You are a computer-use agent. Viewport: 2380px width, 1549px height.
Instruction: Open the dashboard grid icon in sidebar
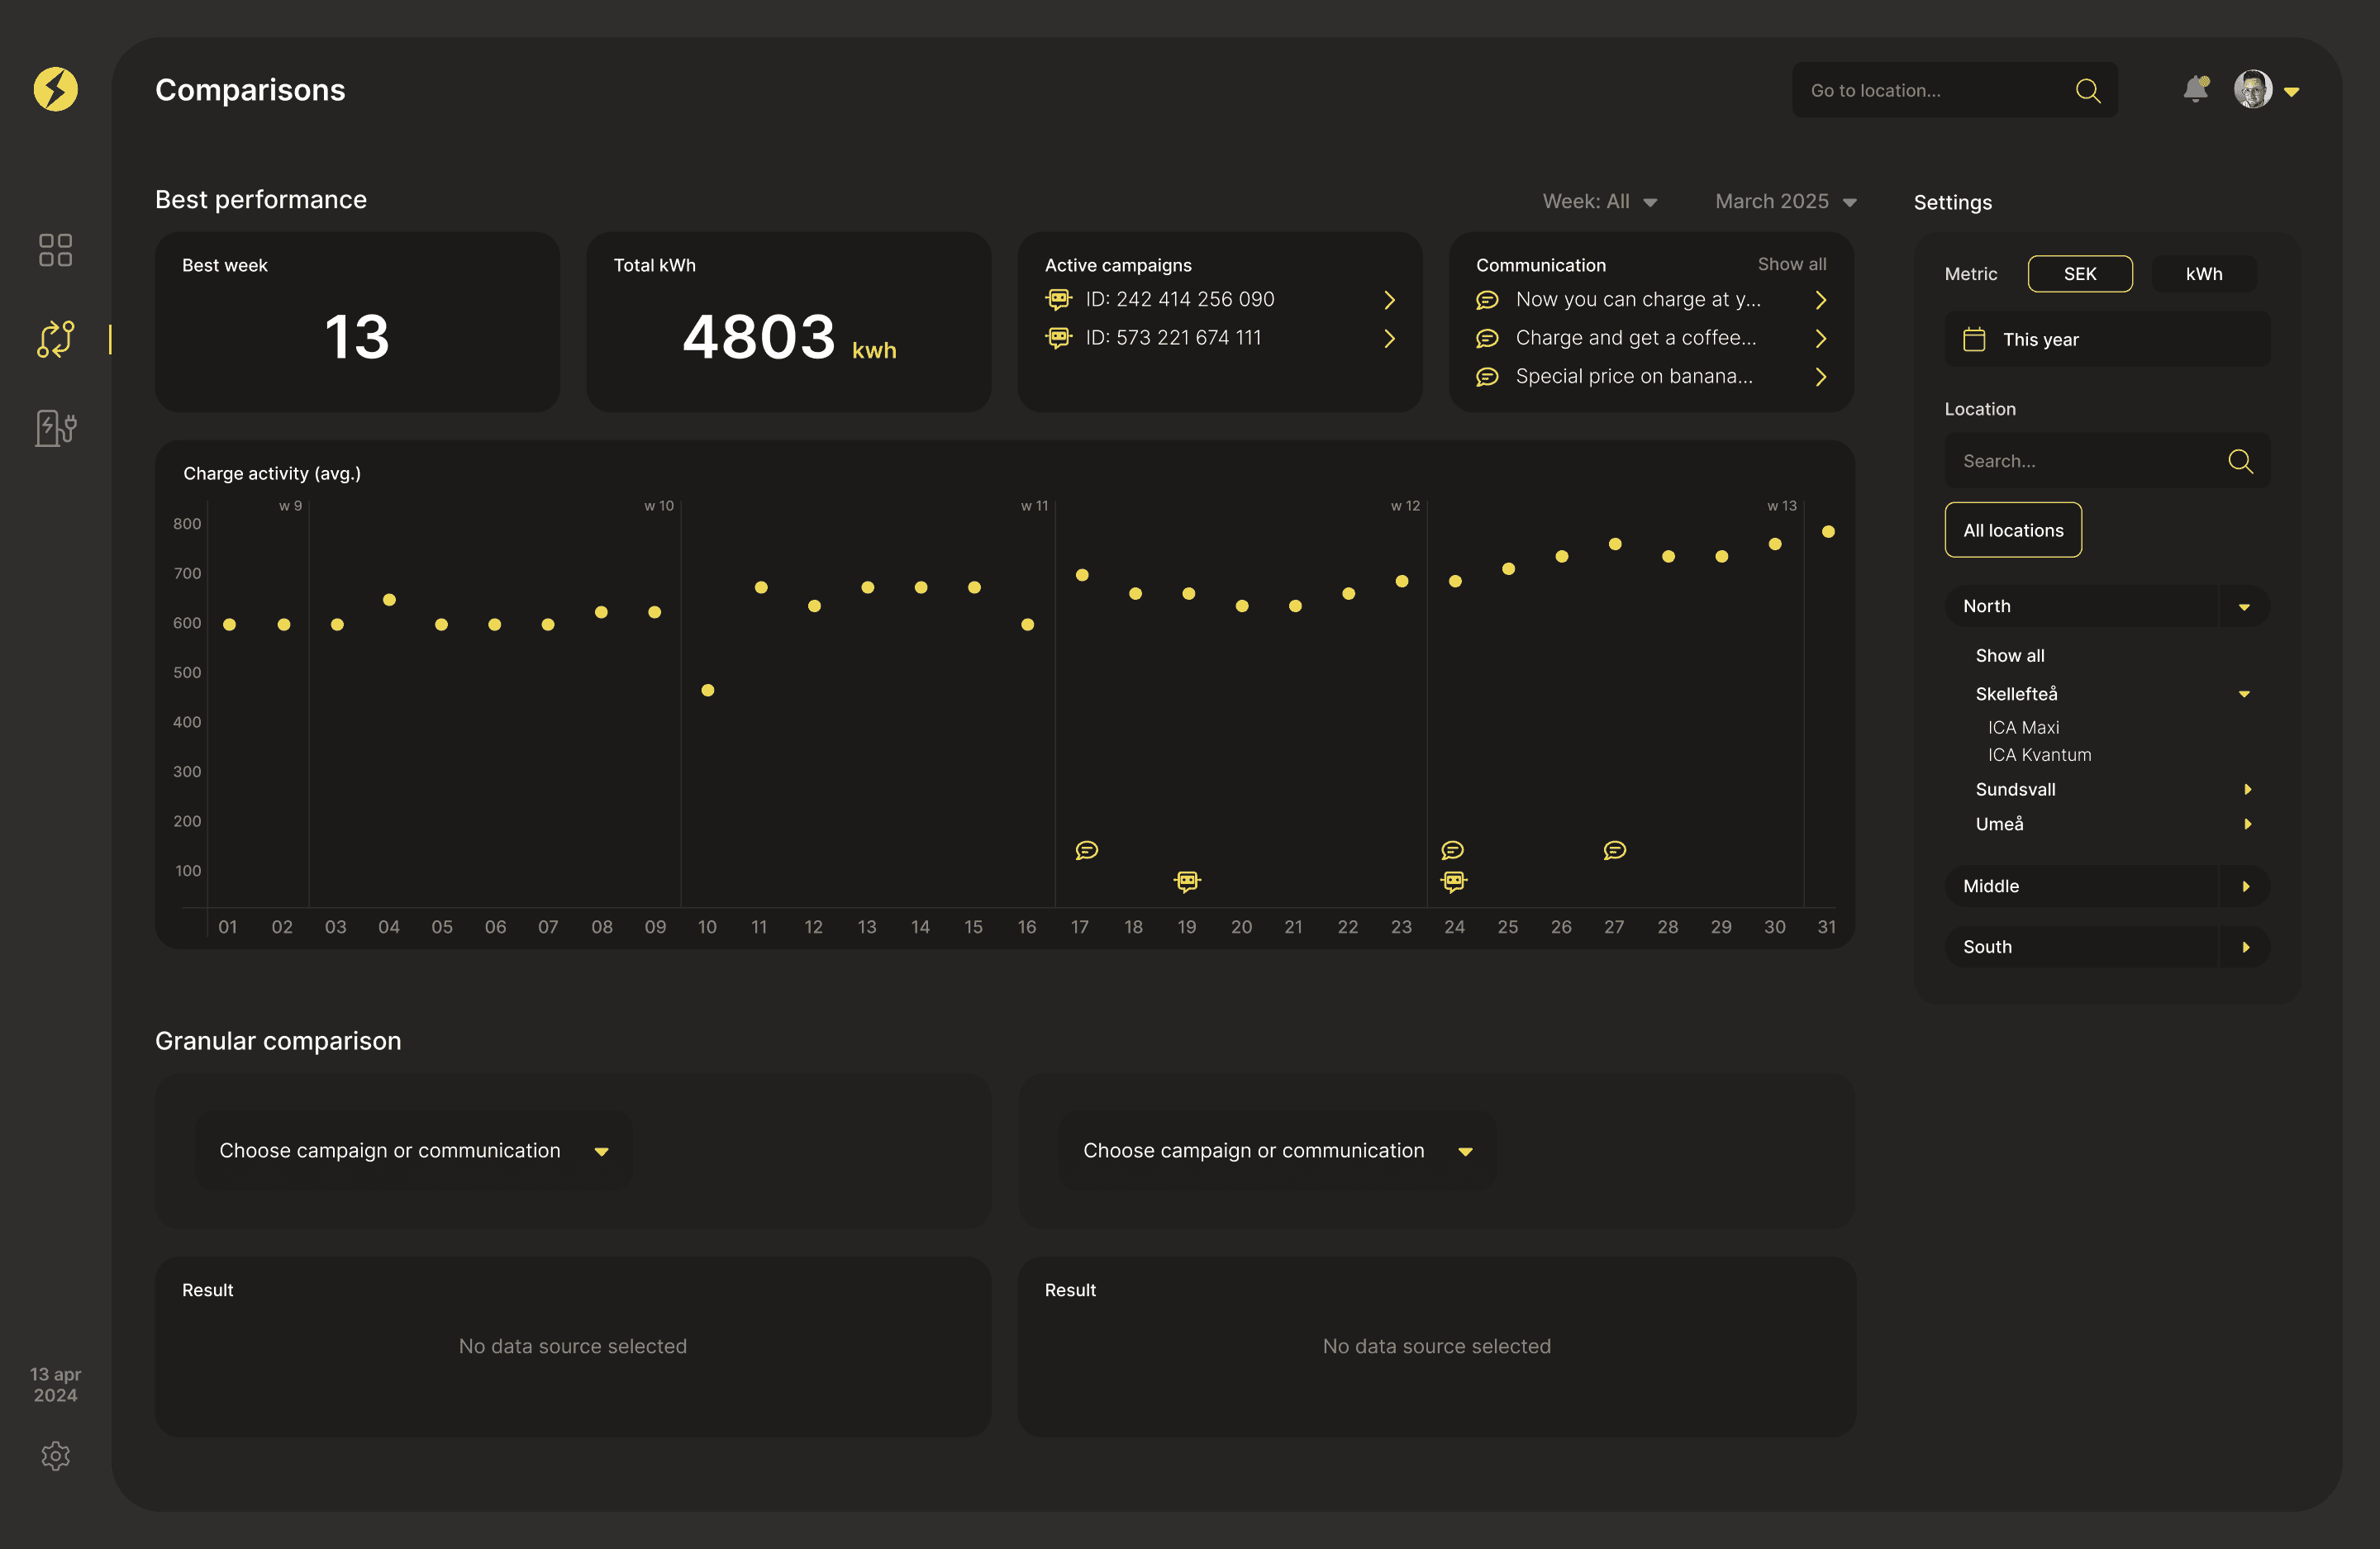coord(55,250)
